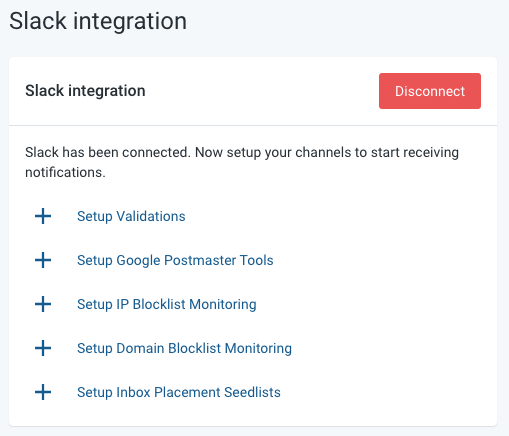Viewport: 509px width, 436px height.
Task: Select Setup IP Blocklist Monitoring link
Action: click(x=167, y=305)
